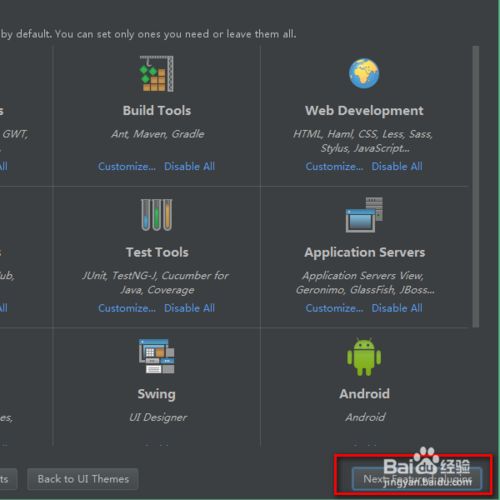
Task: Select the Application Servers heading
Action: click(365, 253)
